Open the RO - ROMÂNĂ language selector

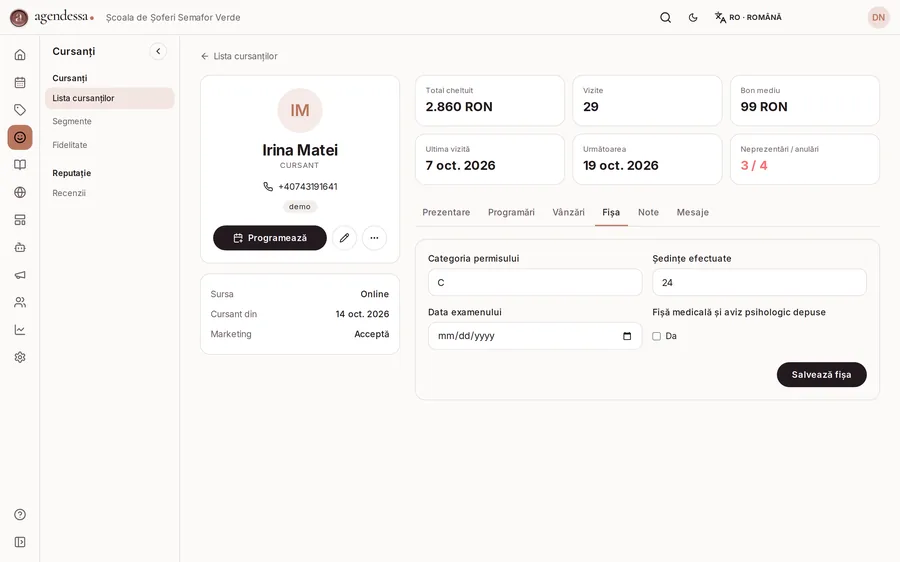click(748, 17)
